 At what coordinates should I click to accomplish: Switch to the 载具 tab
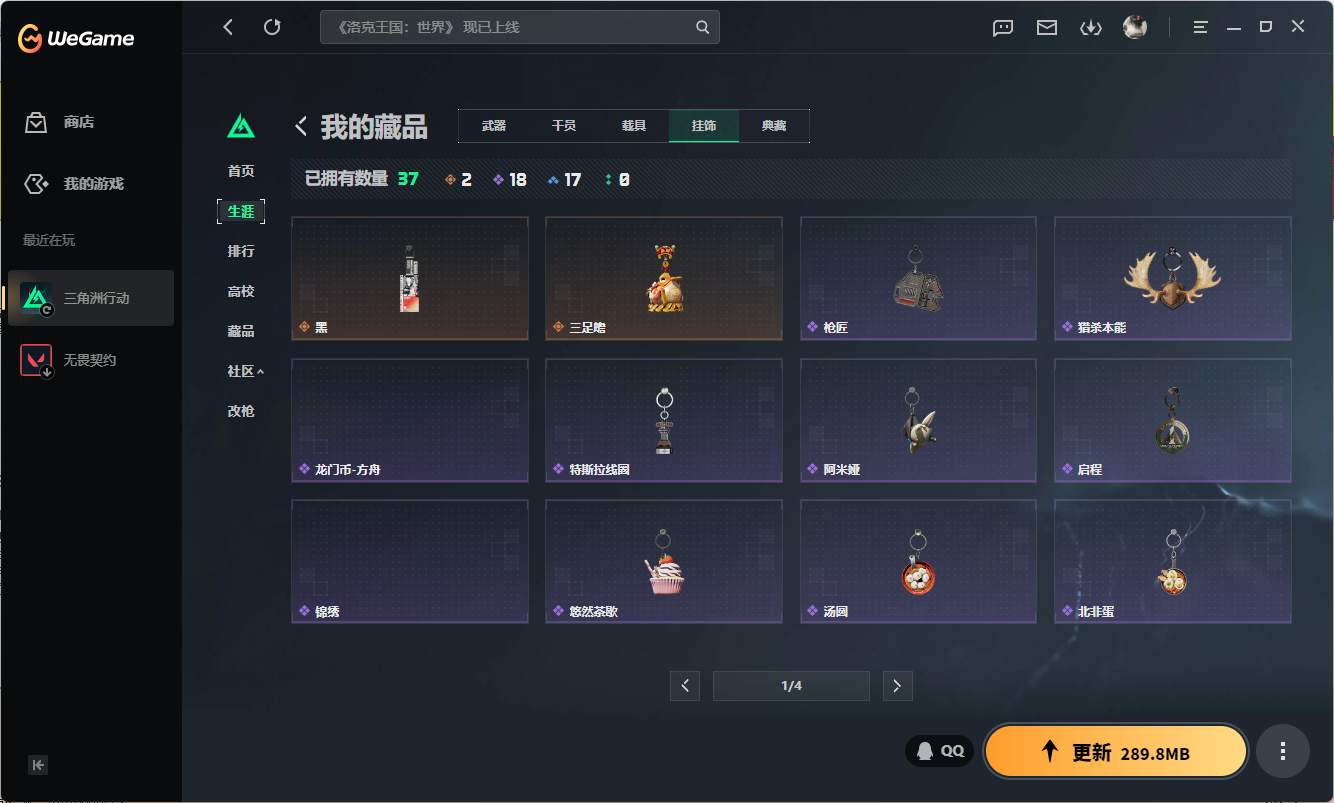[x=634, y=126]
